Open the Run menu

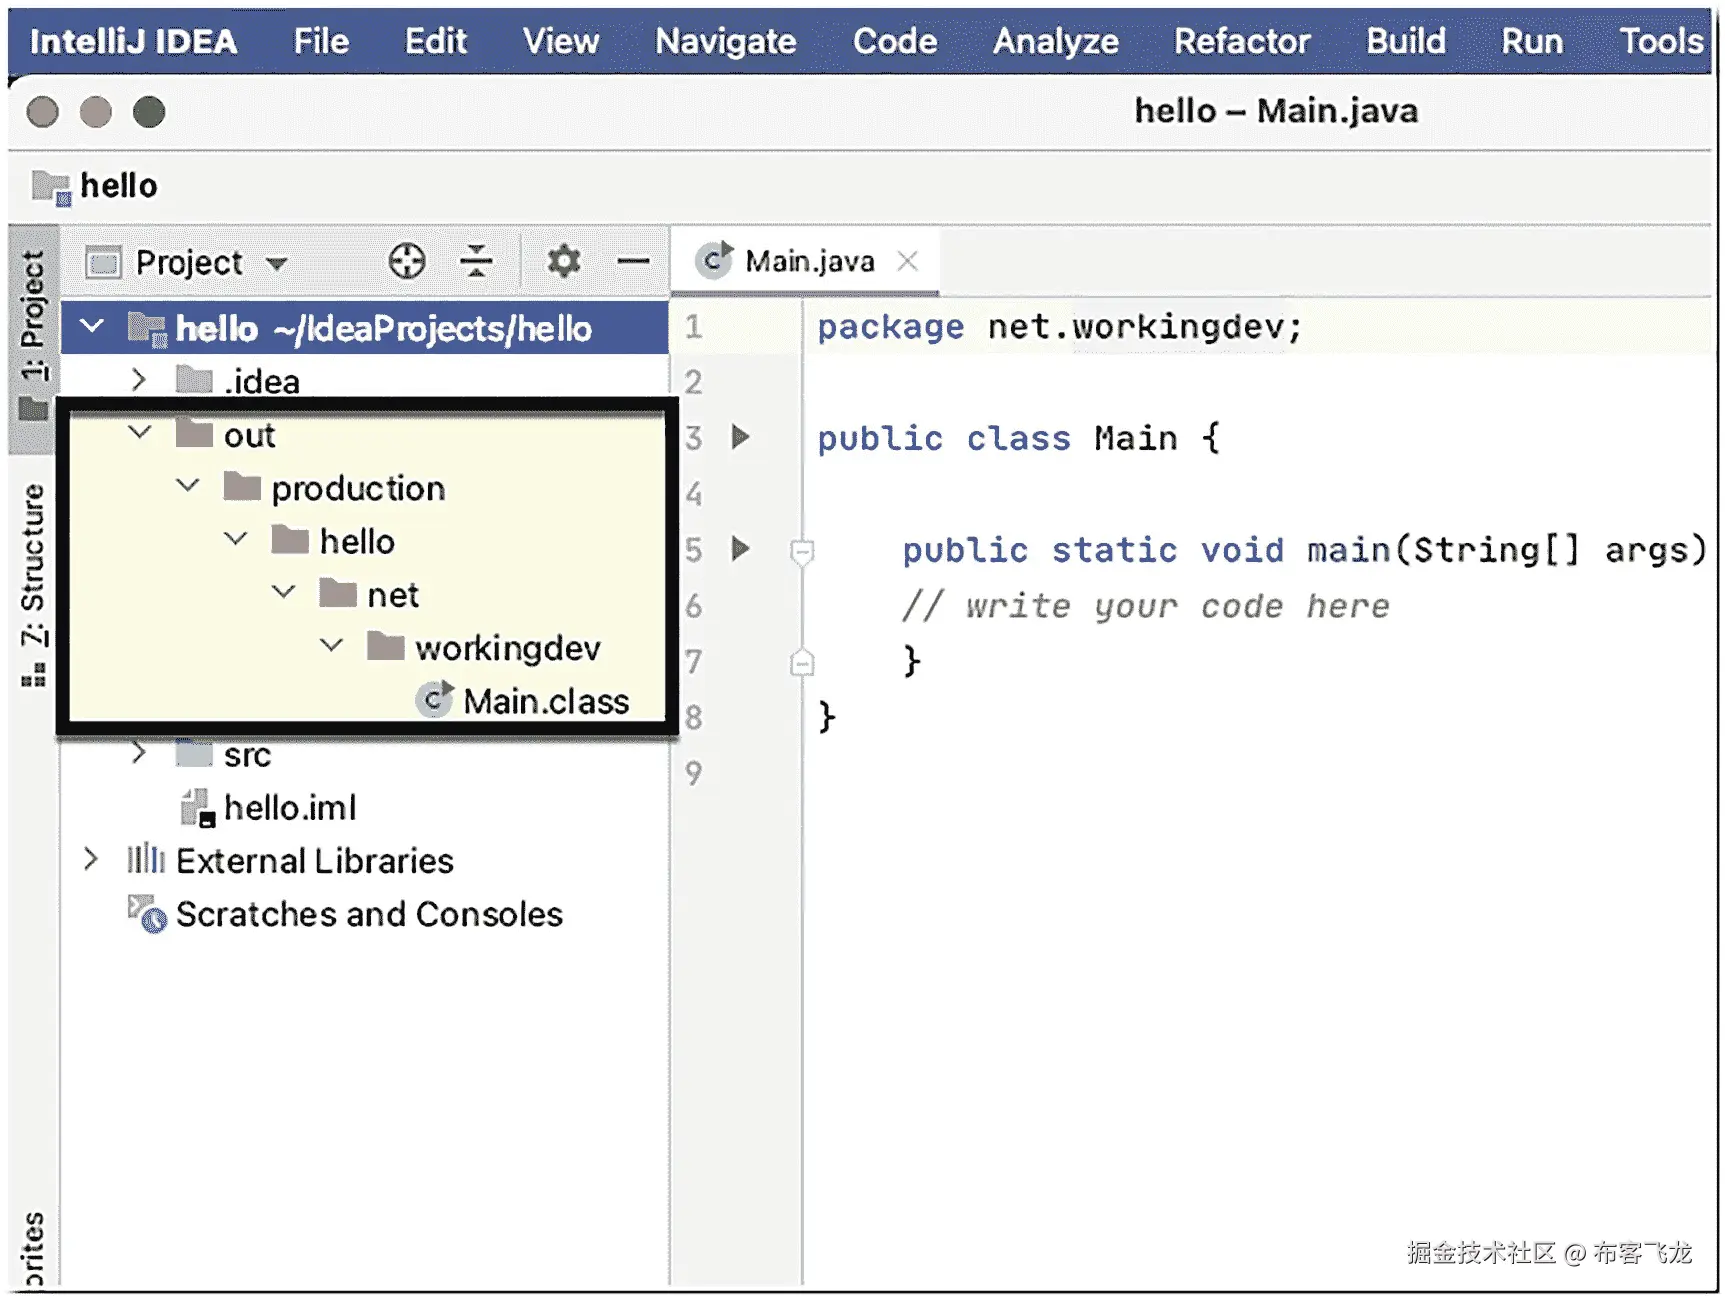point(1532,41)
